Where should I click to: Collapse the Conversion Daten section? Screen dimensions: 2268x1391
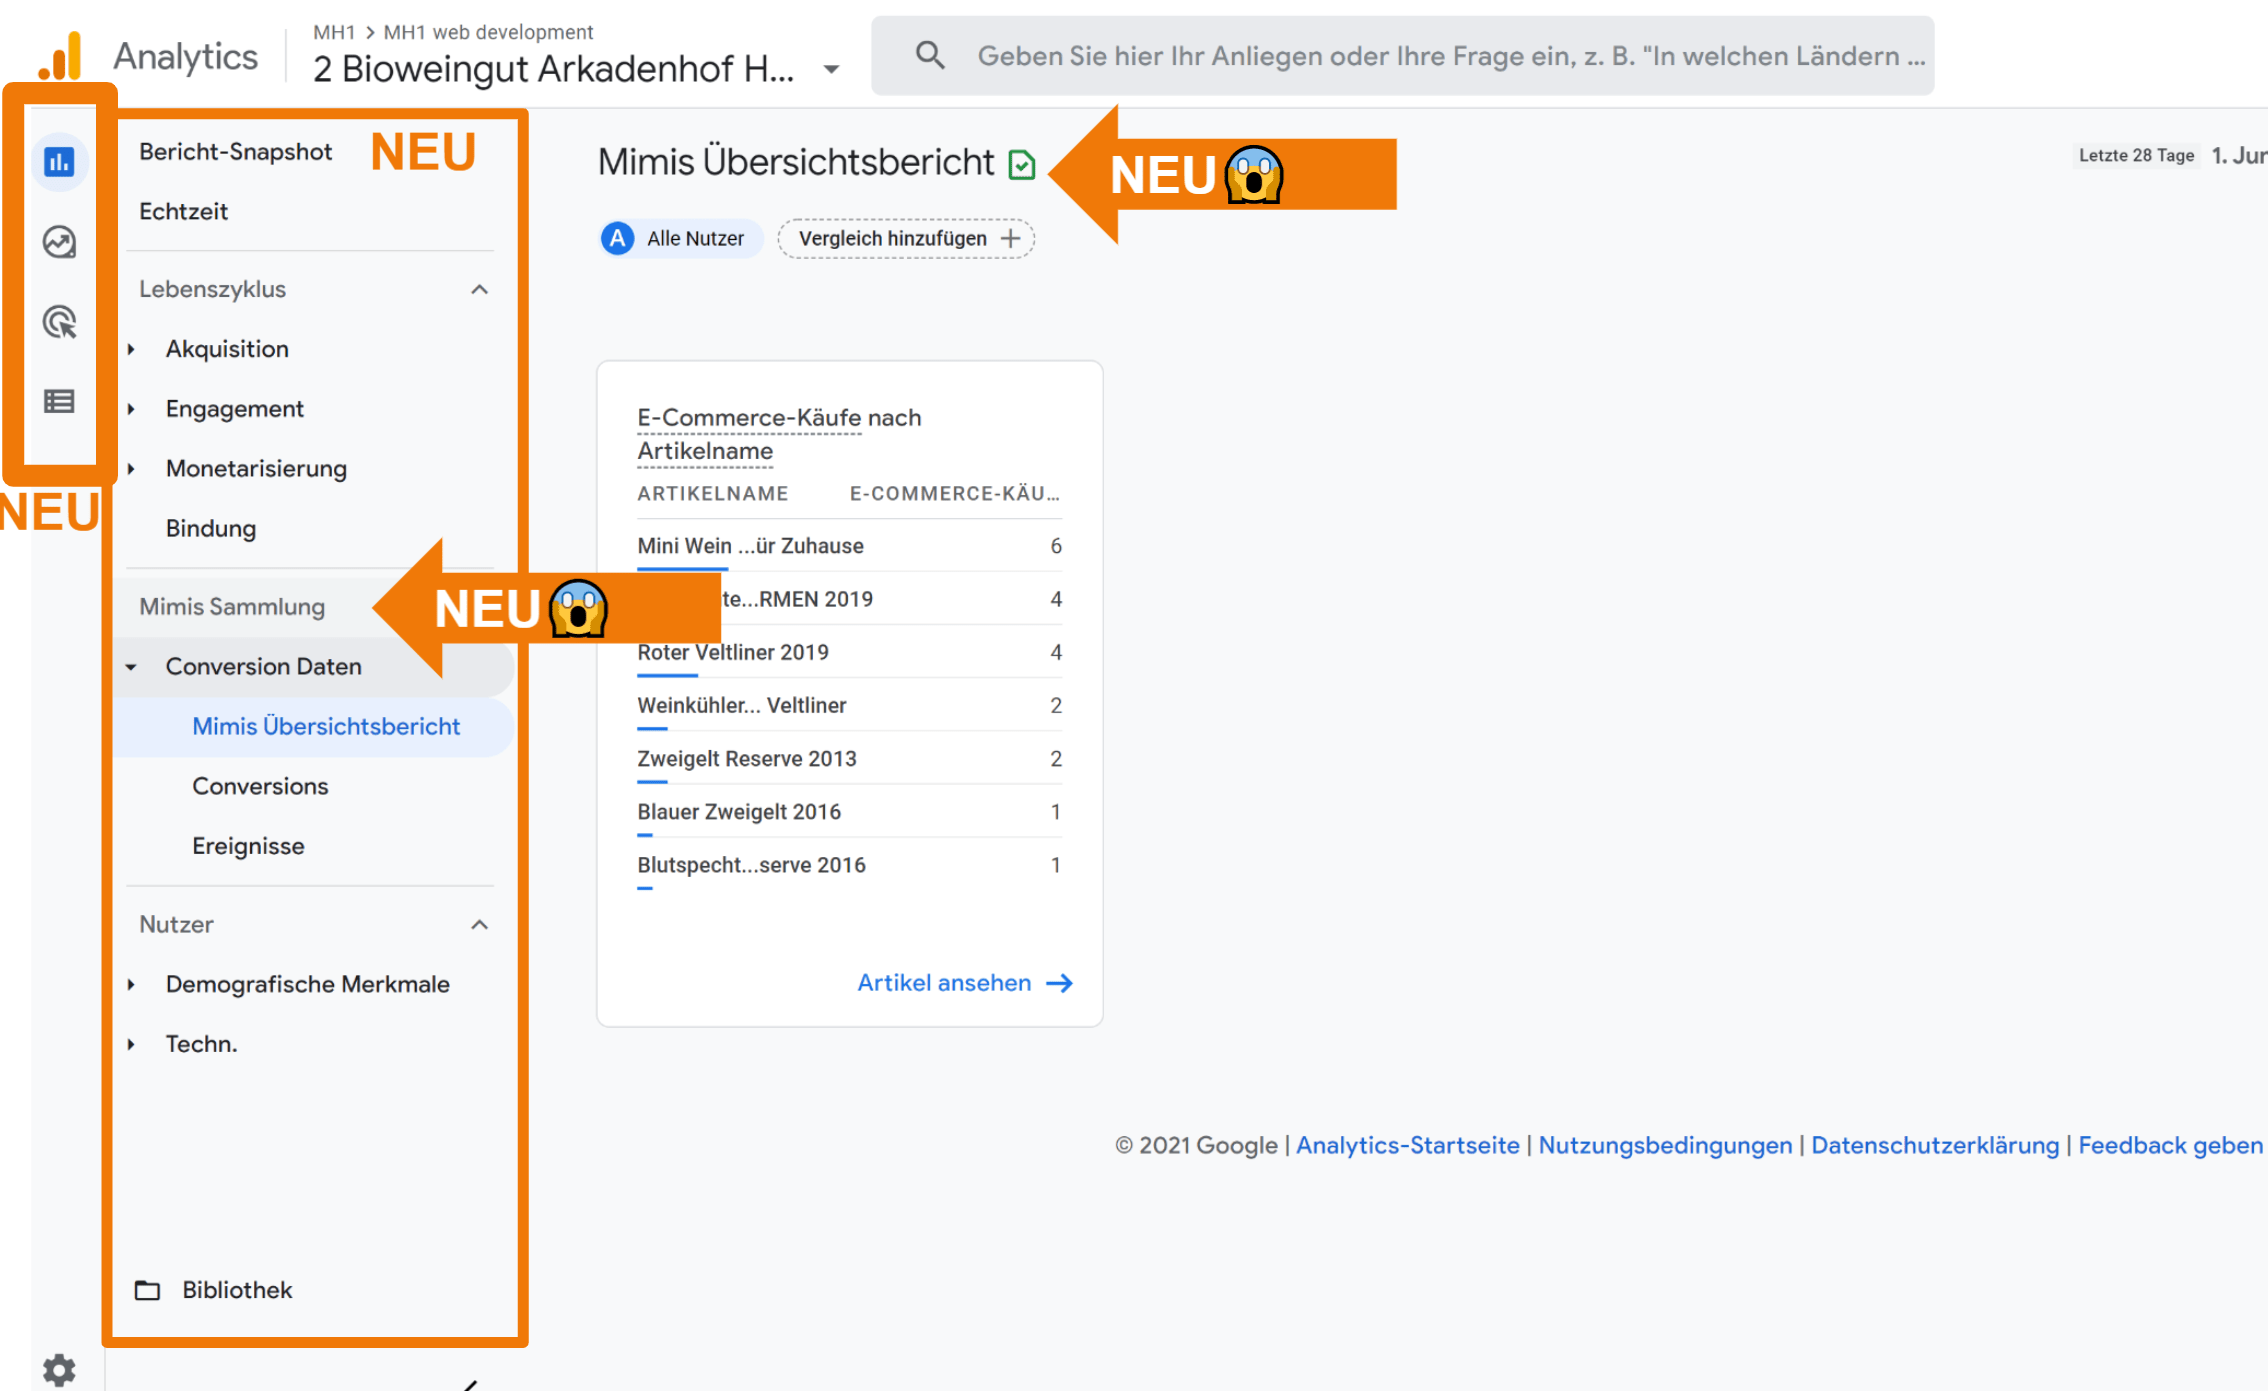click(x=133, y=666)
